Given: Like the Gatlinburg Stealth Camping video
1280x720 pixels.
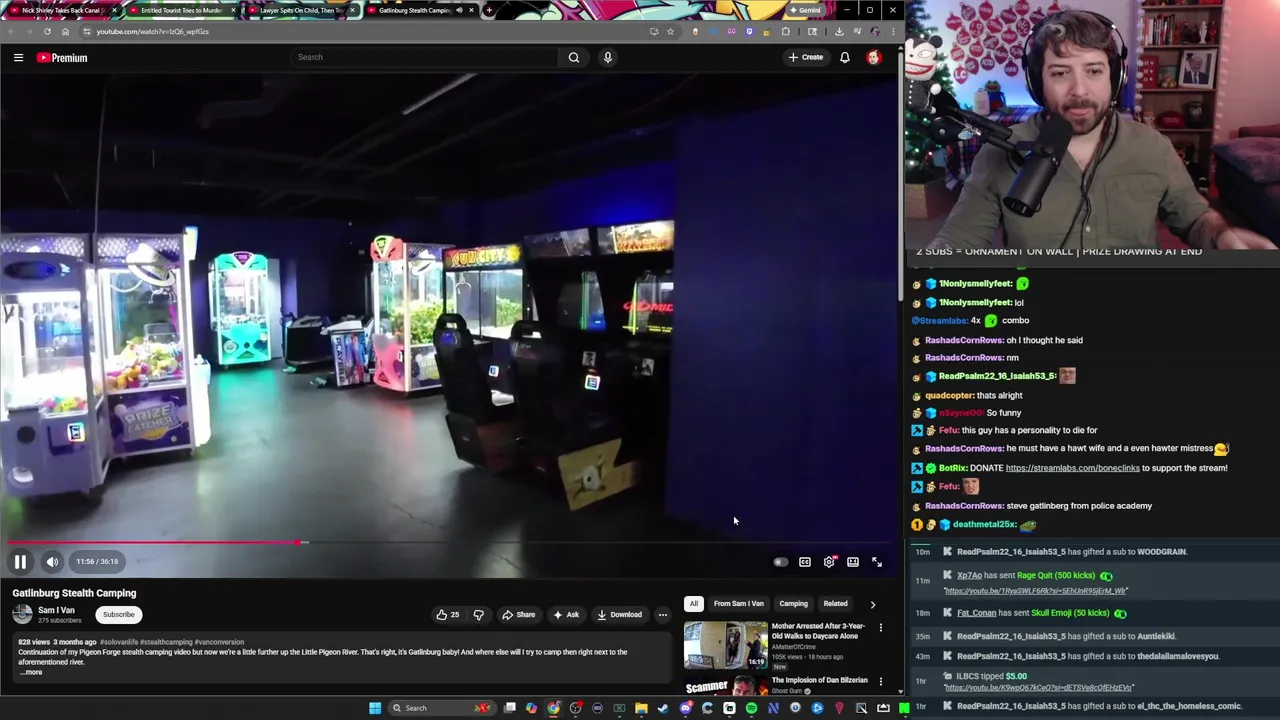Looking at the screenshot, I should coord(448,615).
